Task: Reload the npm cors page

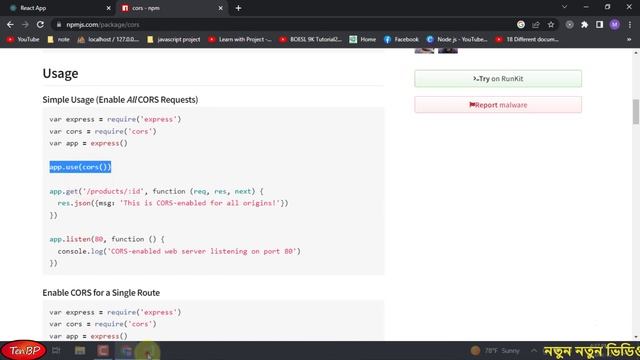Action: coord(40,25)
